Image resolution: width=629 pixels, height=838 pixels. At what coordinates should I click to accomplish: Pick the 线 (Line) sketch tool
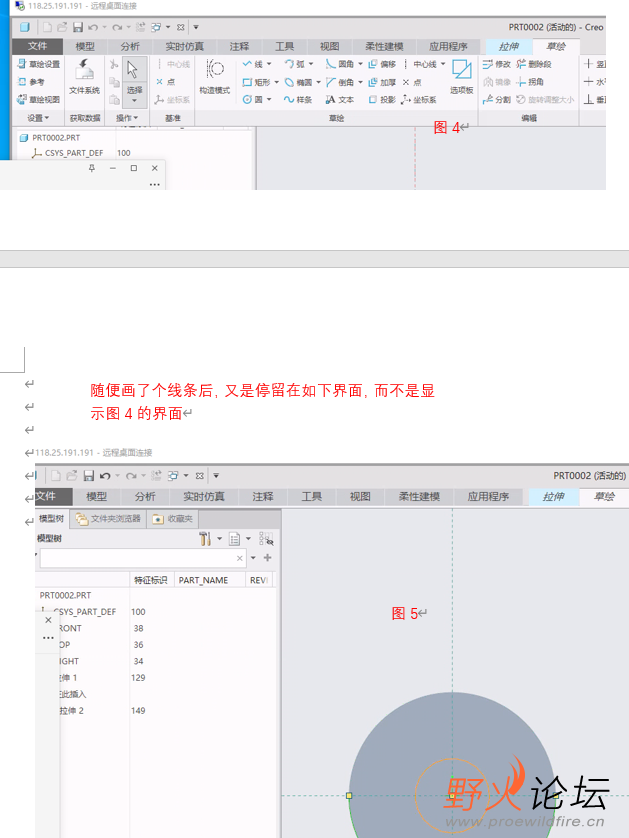coord(253,64)
